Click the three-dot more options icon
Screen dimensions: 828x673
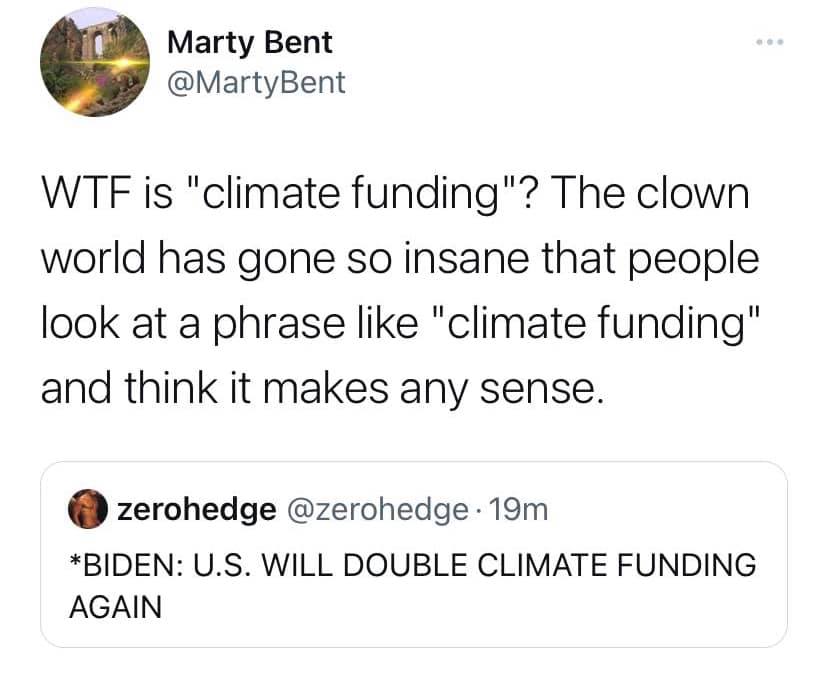pyautogui.click(x=771, y=43)
